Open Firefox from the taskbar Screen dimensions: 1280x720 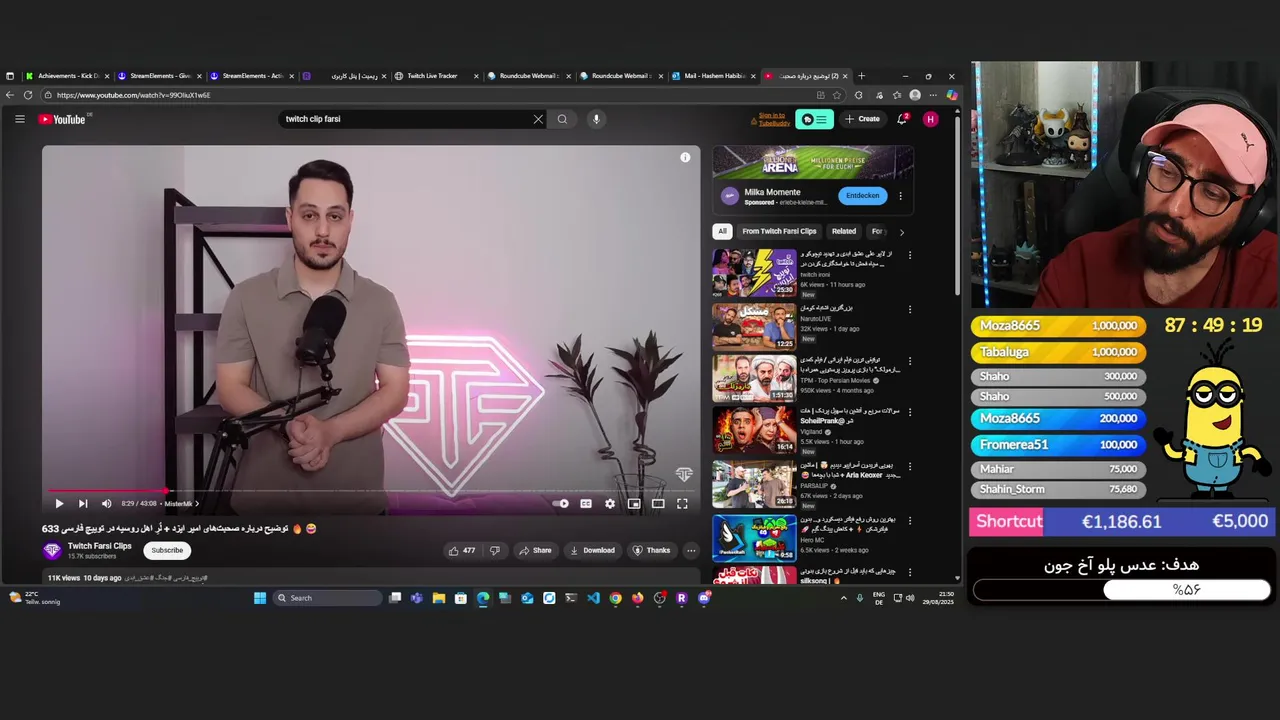pos(637,598)
